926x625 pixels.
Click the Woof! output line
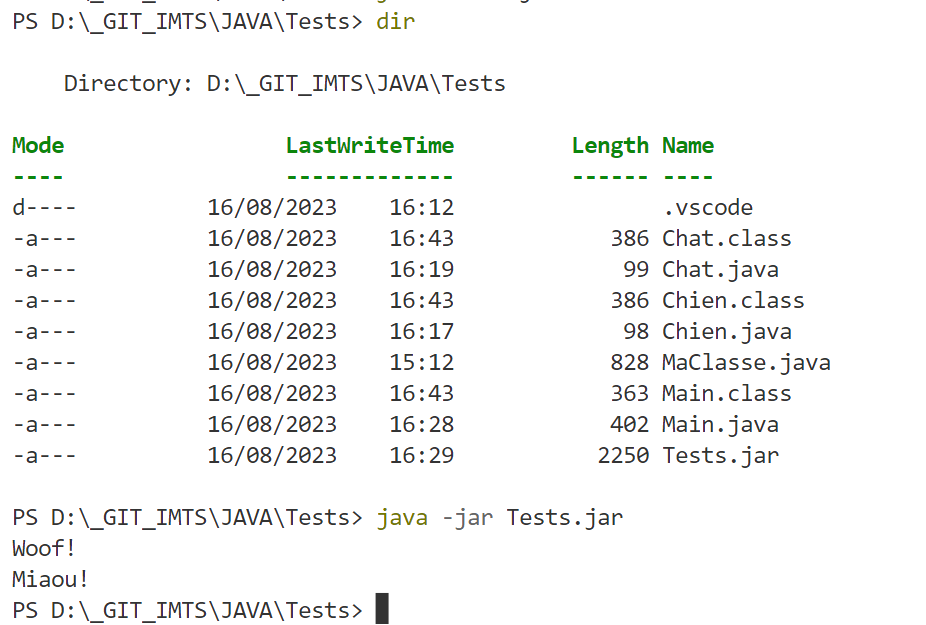click(44, 549)
